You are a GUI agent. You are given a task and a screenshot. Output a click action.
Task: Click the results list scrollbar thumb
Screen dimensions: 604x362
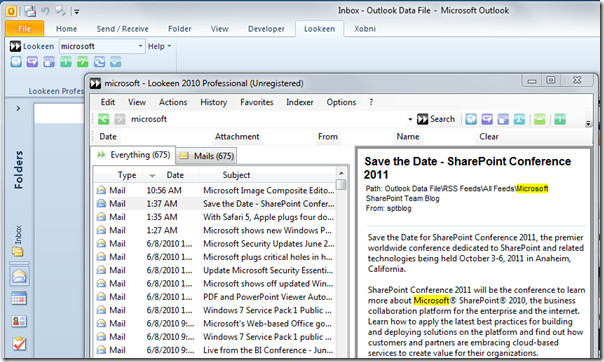(x=341, y=184)
